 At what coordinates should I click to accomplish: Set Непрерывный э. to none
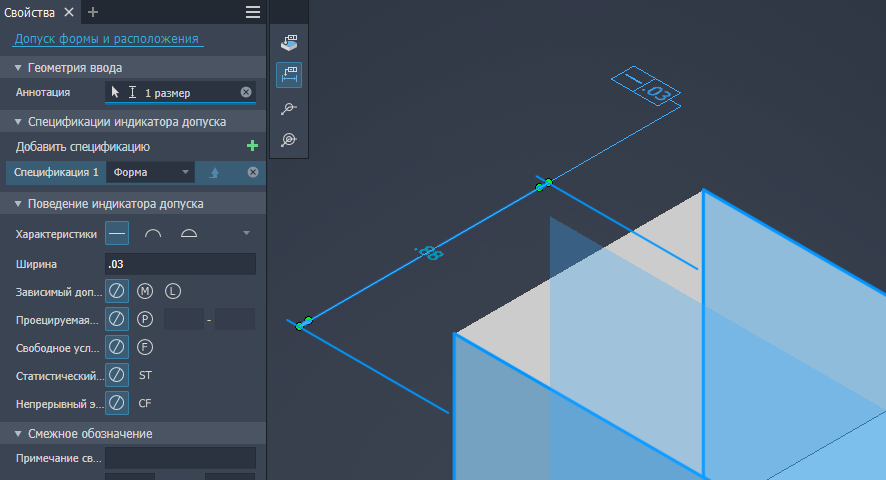click(117, 403)
